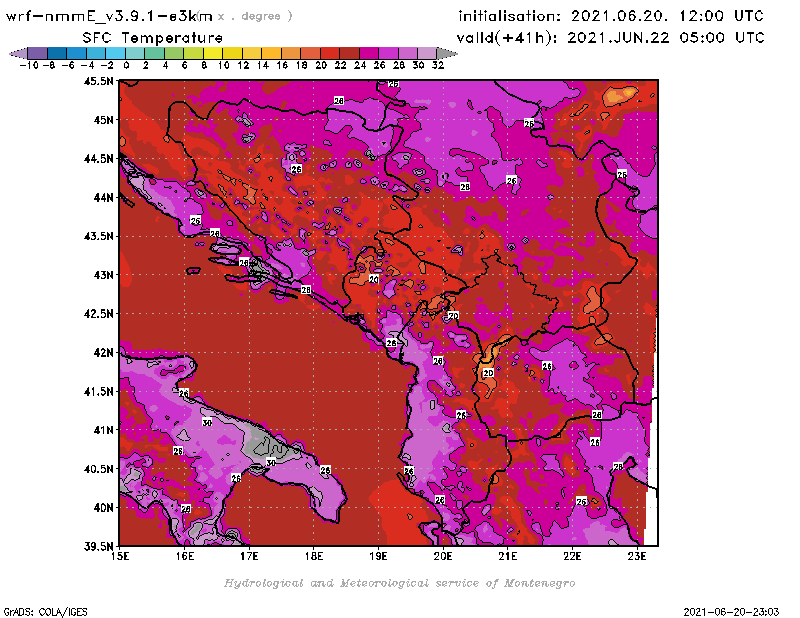Click the 41N latitude label

(x=104, y=430)
